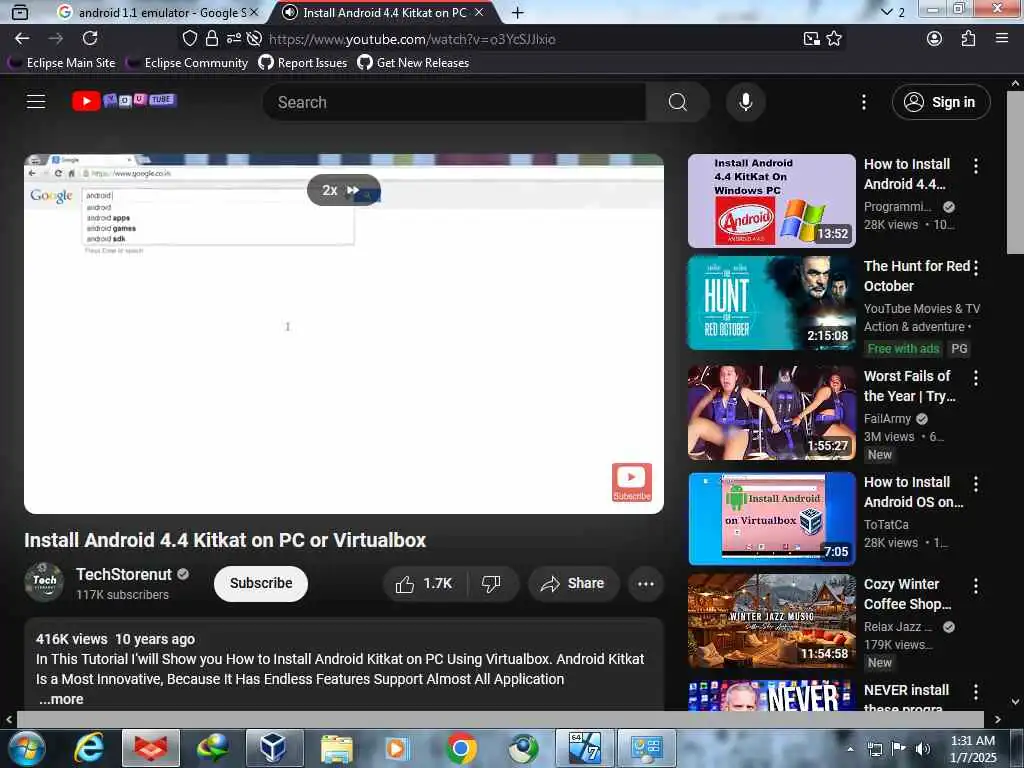The image size is (1024, 768).
Task: Click the taskbar clock showing 1:31 AM
Action: pos(972,749)
